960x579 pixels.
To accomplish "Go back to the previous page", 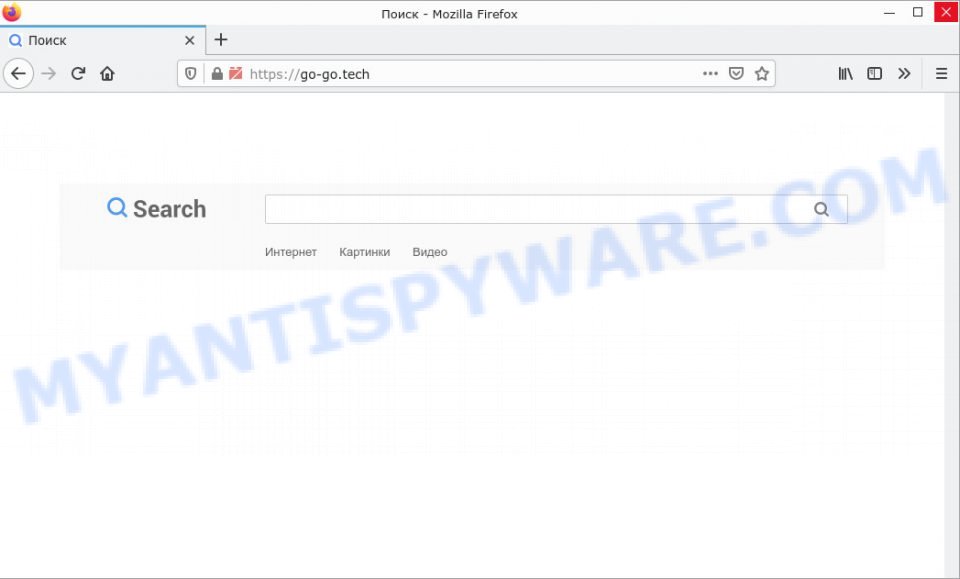I will [18, 74].
